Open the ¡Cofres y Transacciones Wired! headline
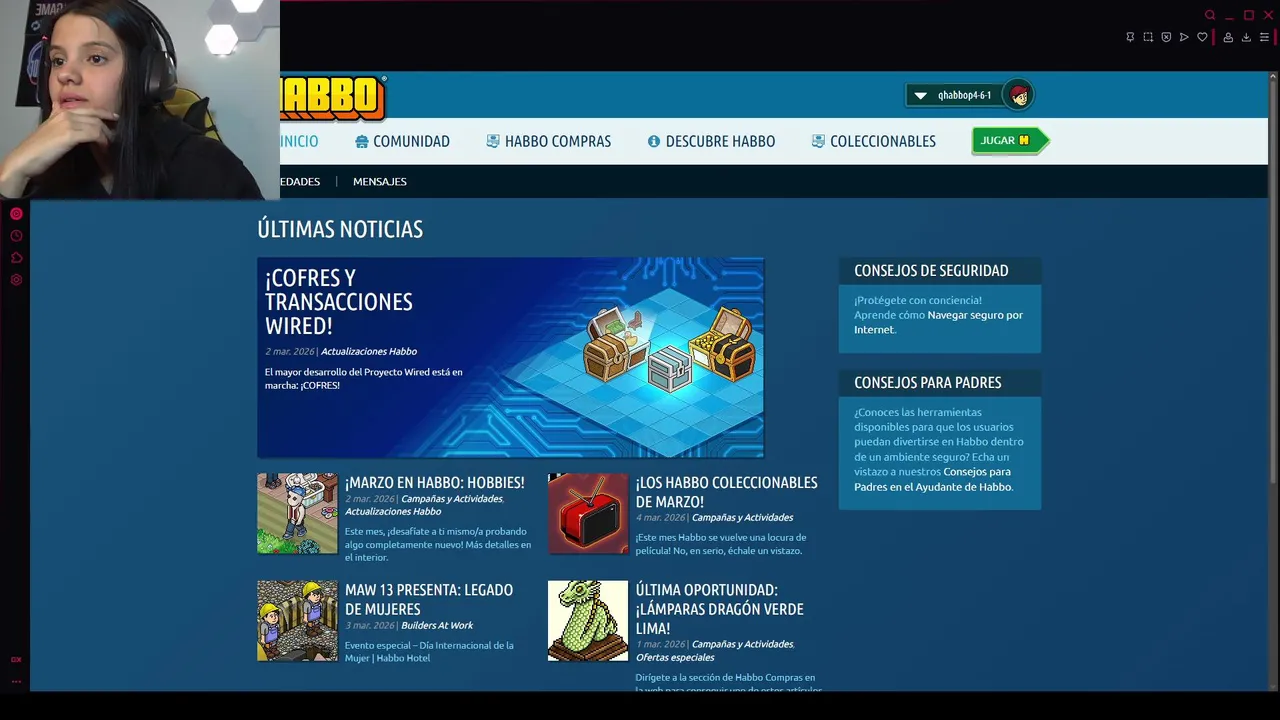Viewport: 1280px width, 720px height. point(339,302)
